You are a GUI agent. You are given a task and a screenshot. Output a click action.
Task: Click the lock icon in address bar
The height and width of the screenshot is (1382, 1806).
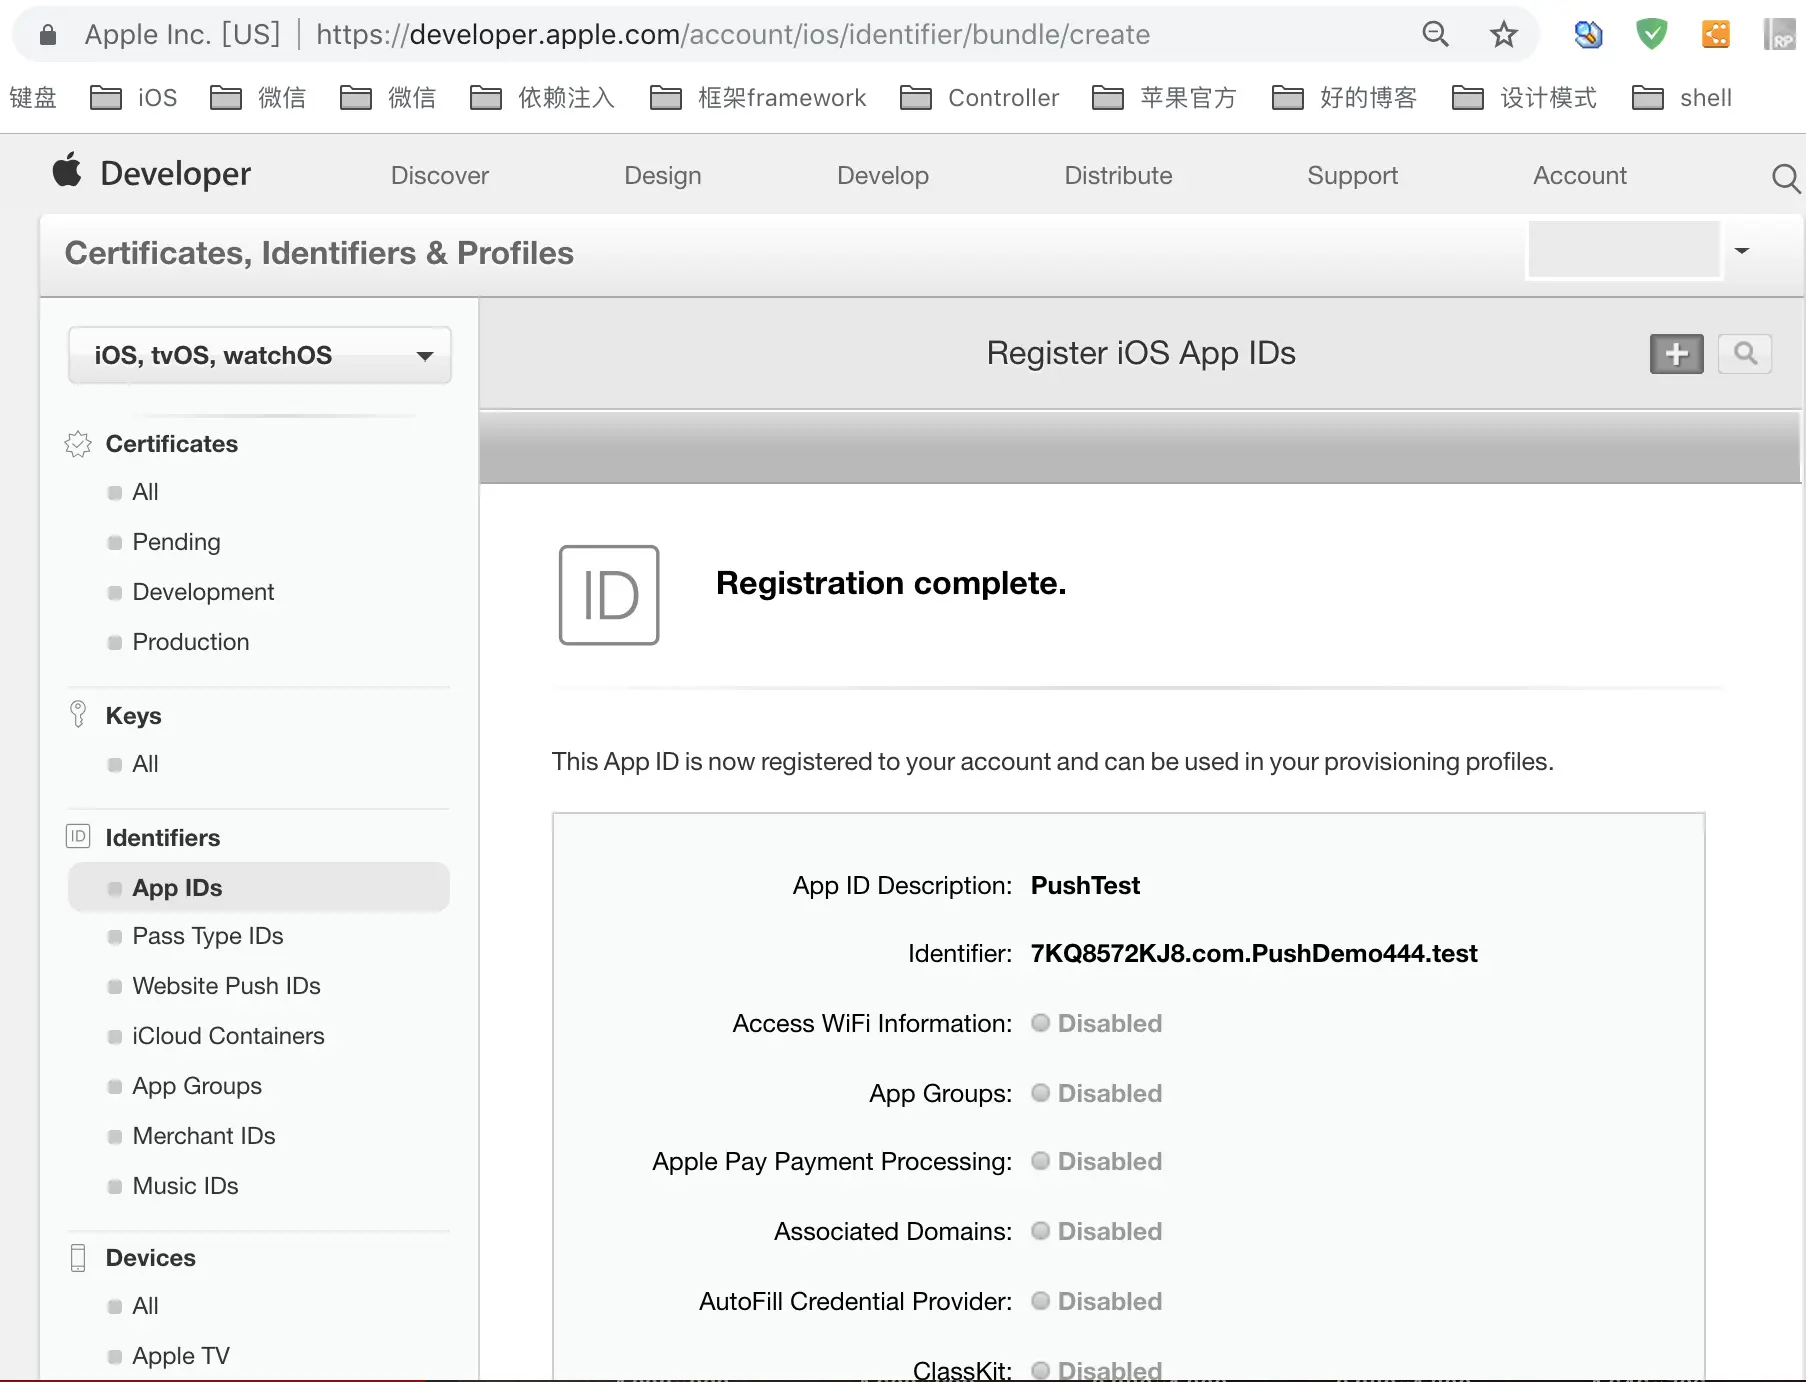(x=47, y=35)
